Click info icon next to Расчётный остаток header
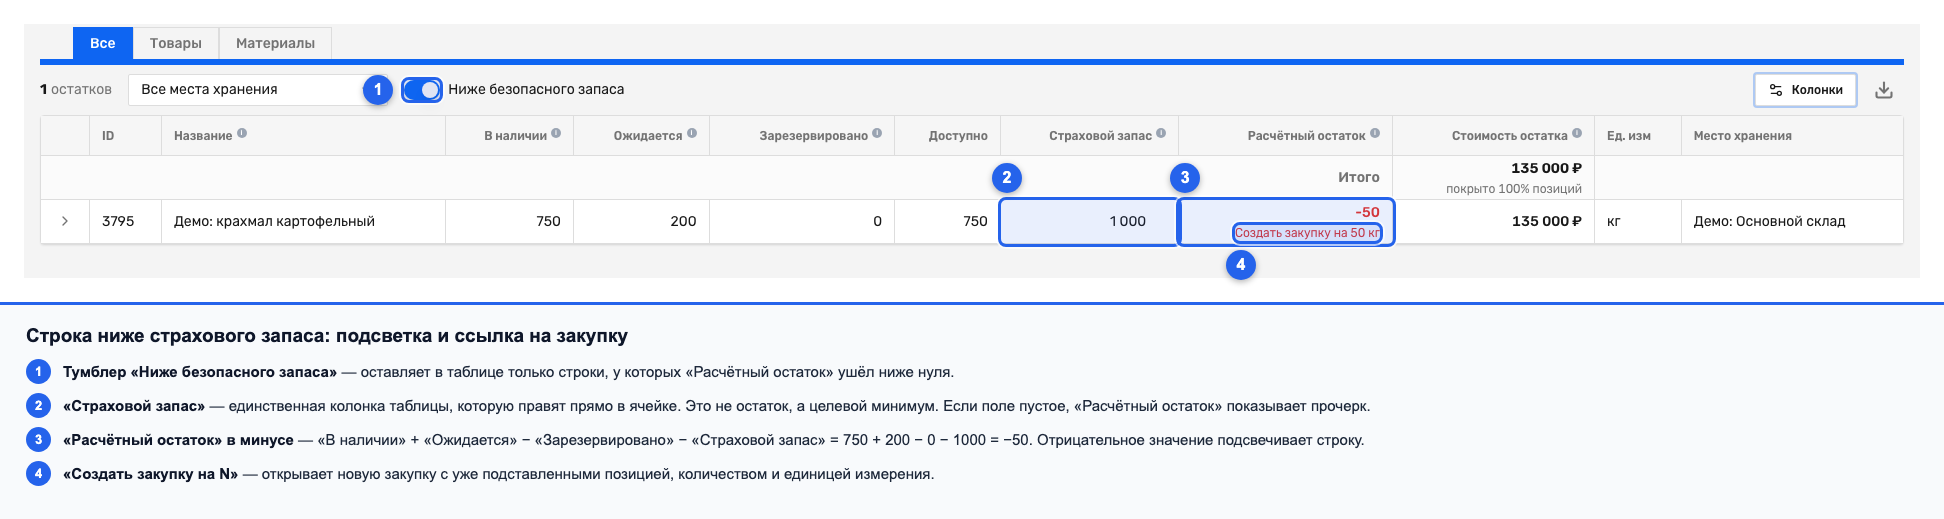 pos(1375,133)
